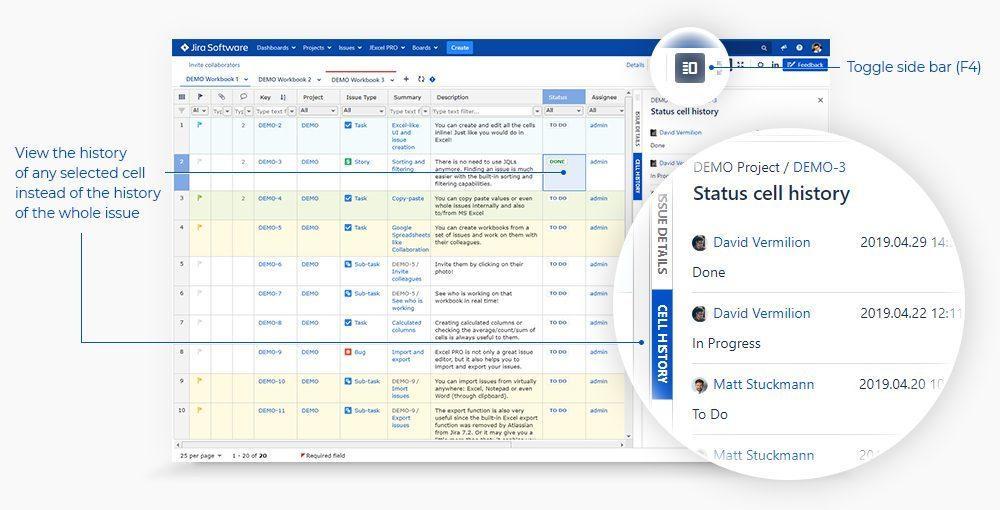This screenshot has width=1000, height=510.
Task: Click the green flag on DEMO-2 row
Action: 200,126
